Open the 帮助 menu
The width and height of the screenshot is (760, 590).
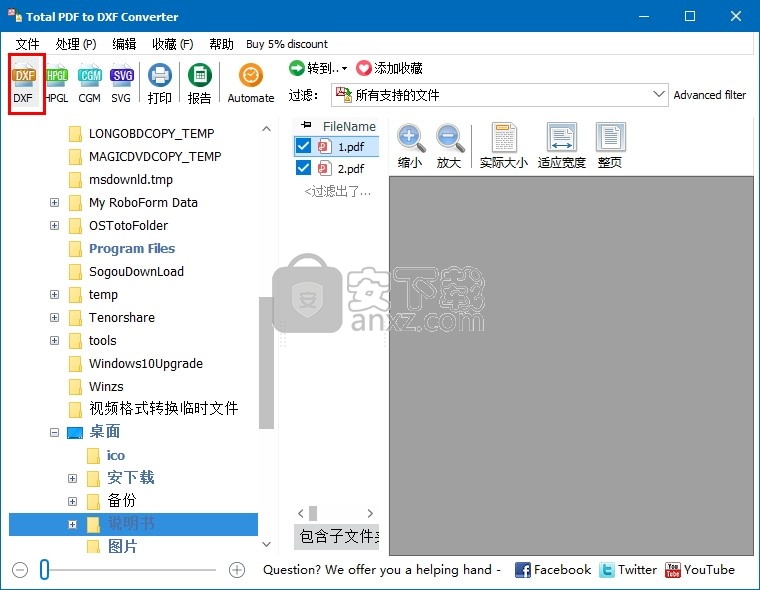point(221,44)
